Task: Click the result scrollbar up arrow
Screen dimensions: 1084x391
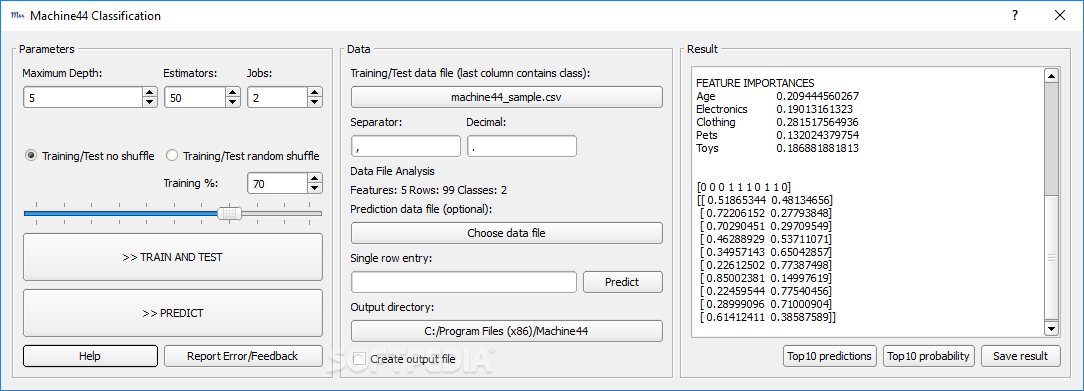Action: [x=1051, y=76]
